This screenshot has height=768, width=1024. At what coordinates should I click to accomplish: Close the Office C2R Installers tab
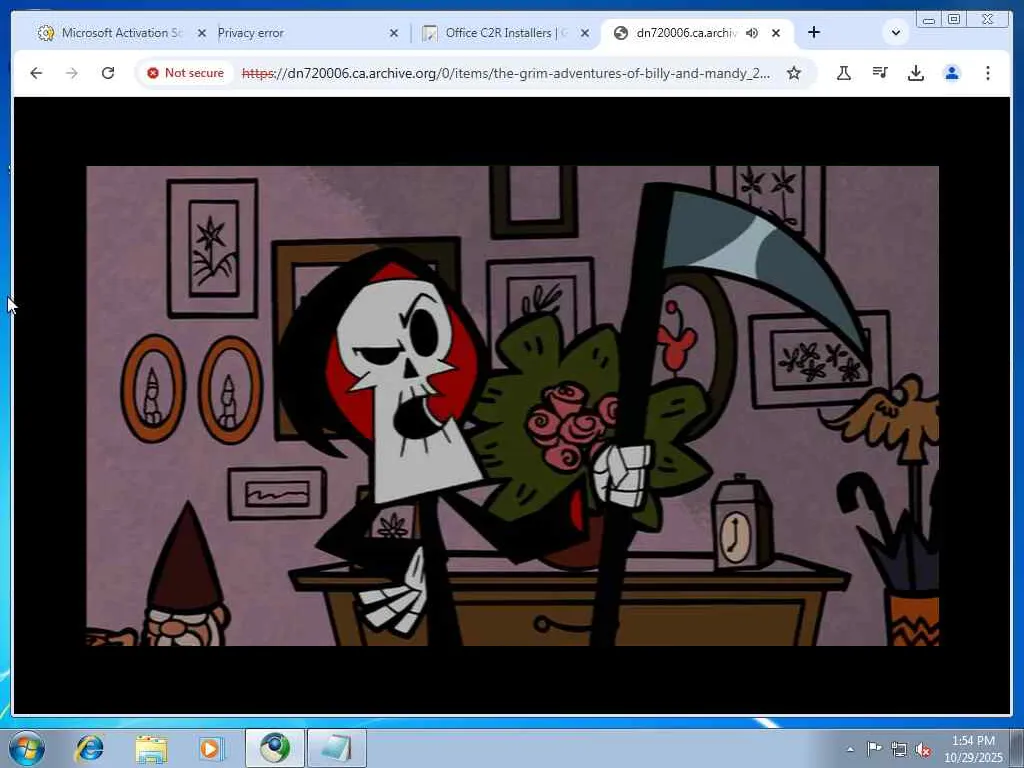click(584, 33)
